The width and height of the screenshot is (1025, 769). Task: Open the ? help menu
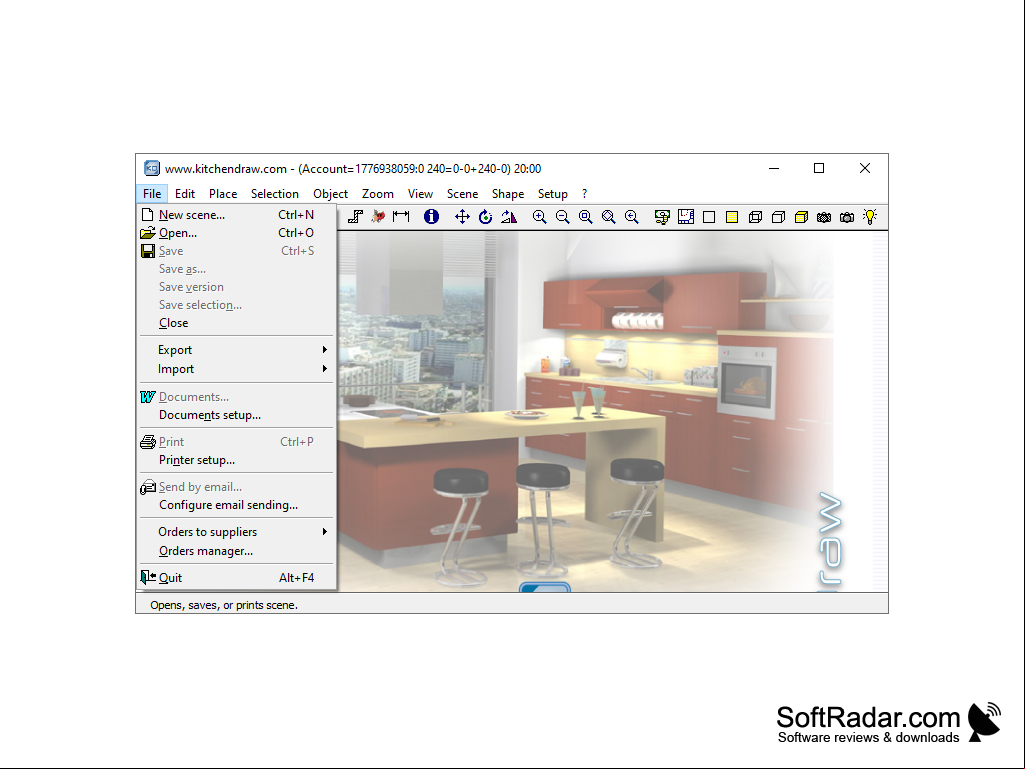click(x=584, y=194)
